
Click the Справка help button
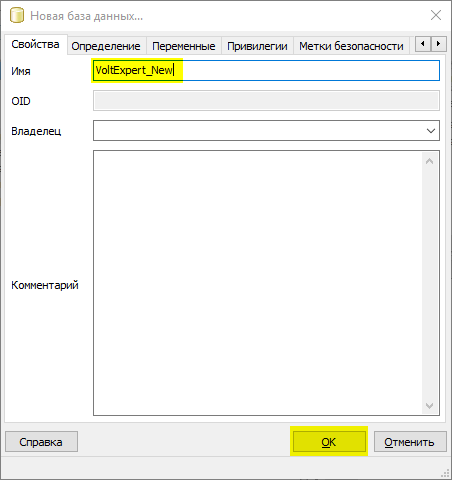point(41,442)
